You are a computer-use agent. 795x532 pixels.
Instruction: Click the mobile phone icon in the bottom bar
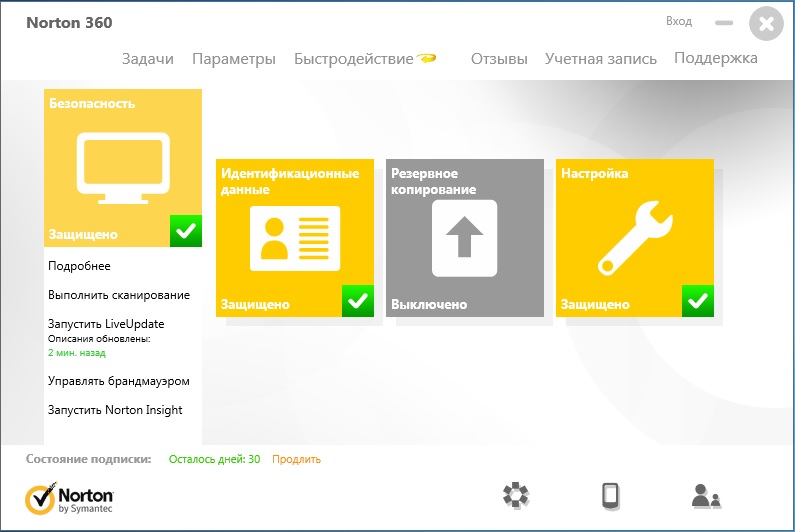tap(610, 495)
